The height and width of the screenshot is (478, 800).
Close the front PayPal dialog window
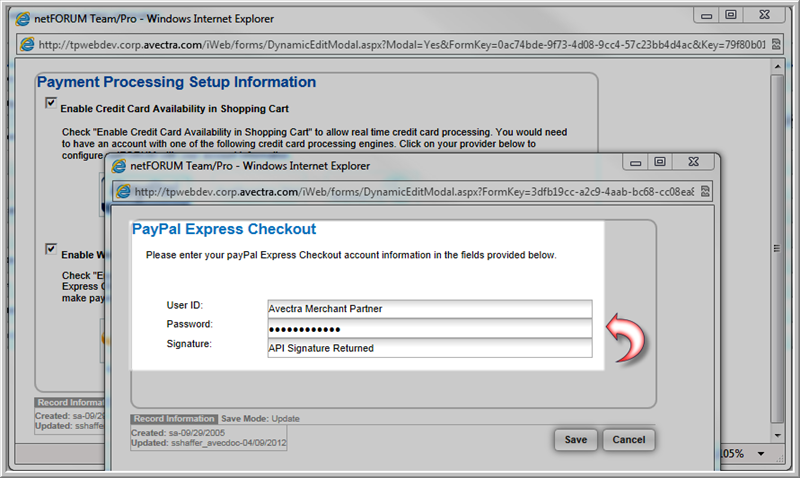[x=693, y=162]
